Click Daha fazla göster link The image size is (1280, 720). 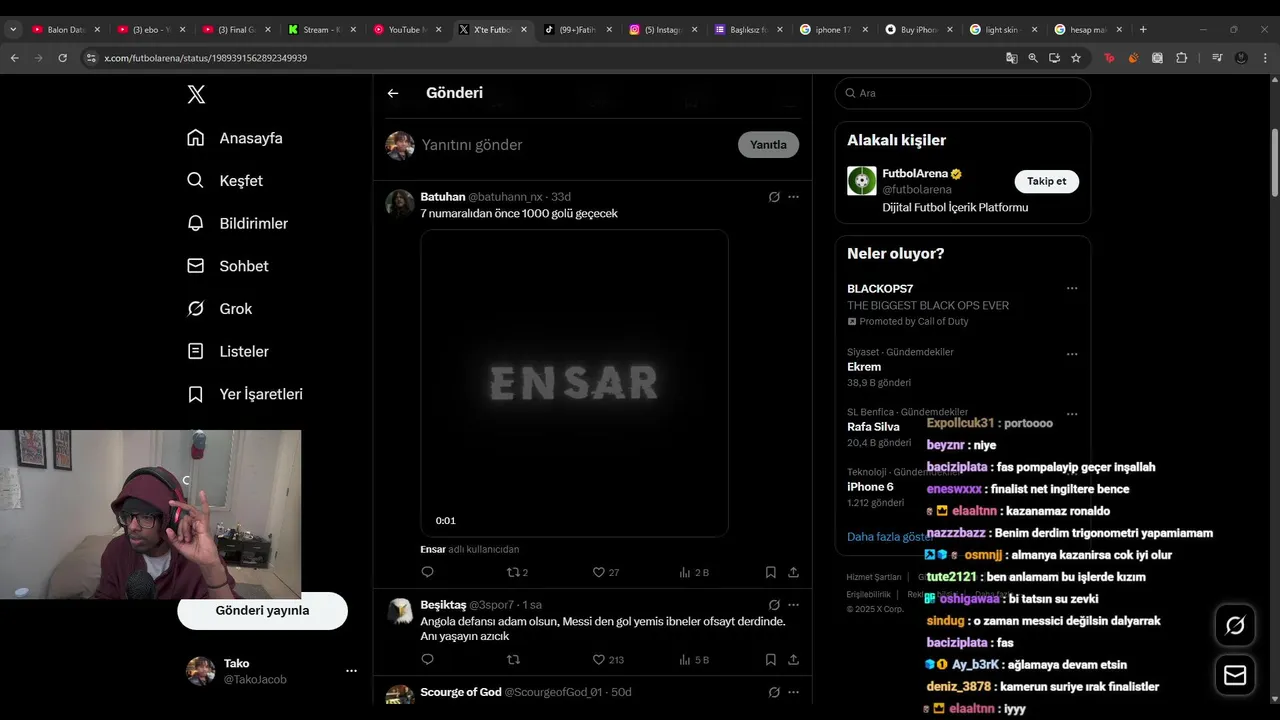(889, 537)
